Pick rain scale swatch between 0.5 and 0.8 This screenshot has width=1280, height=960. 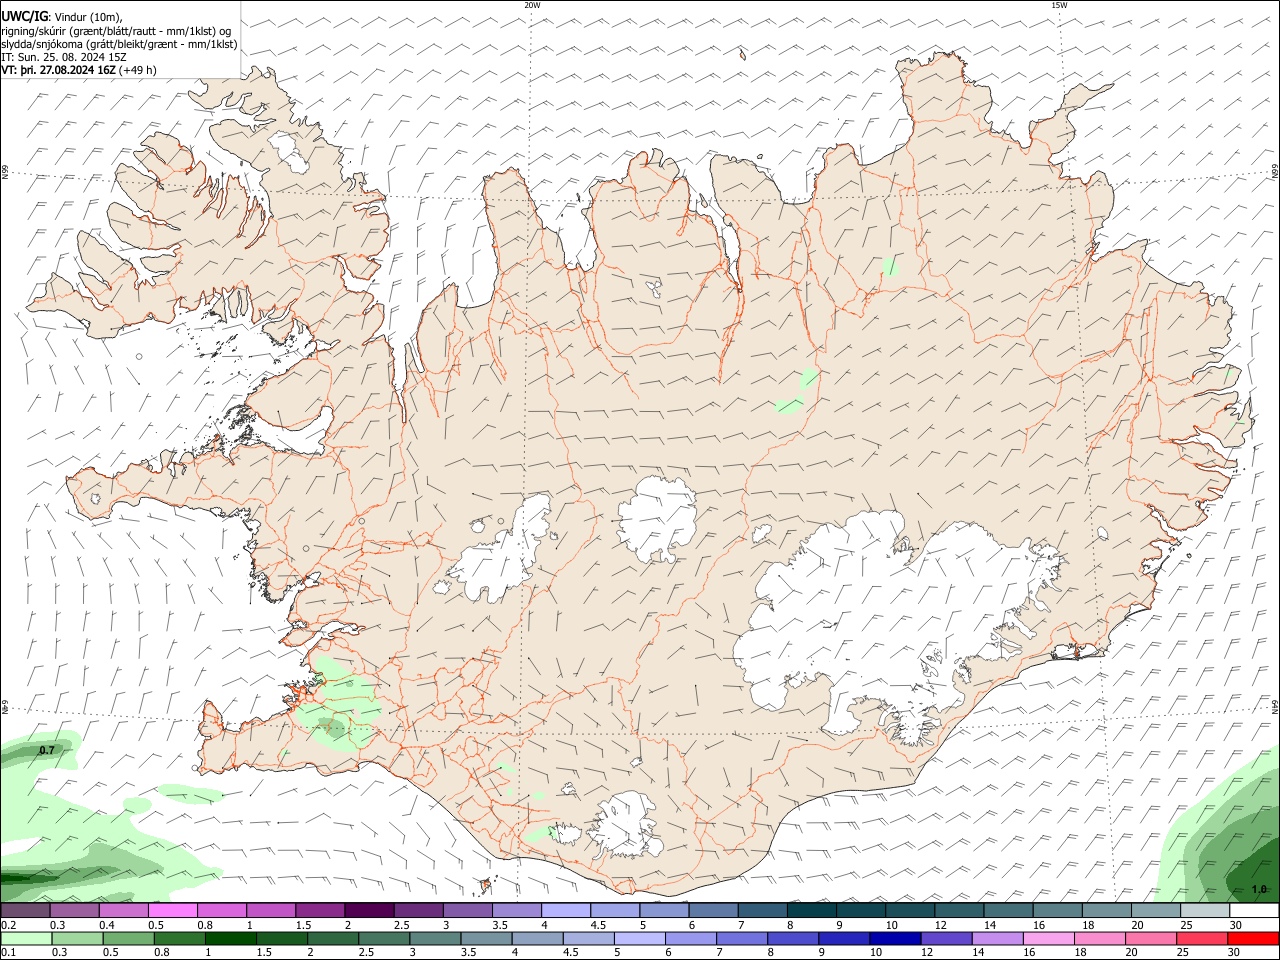(128, 938)
